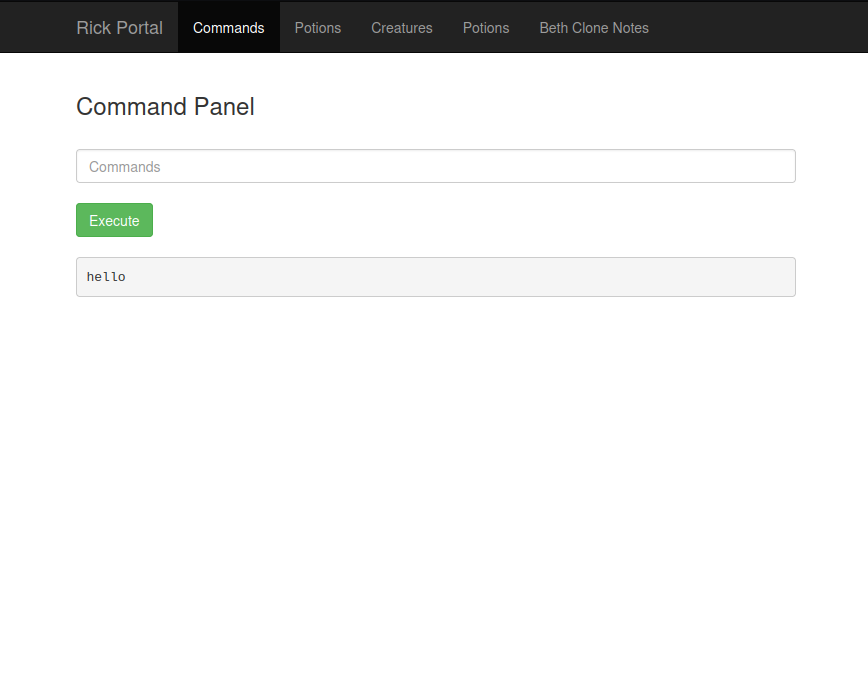Click the Commands placeholder text

125,167
